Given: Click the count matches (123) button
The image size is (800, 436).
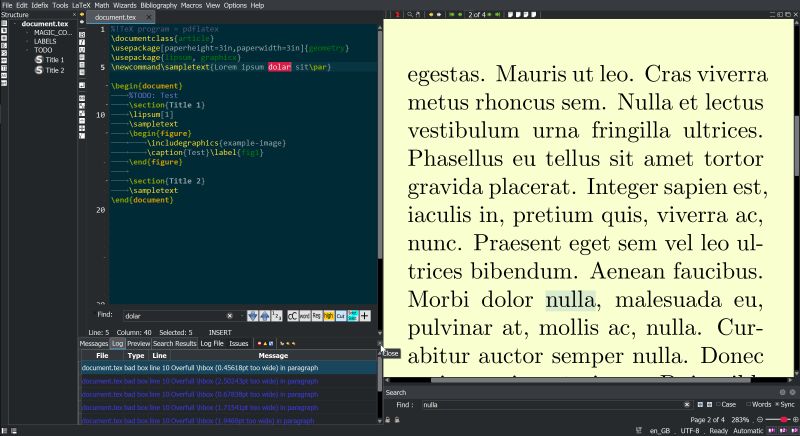Looking at the screenshot, I should point(277,316).
